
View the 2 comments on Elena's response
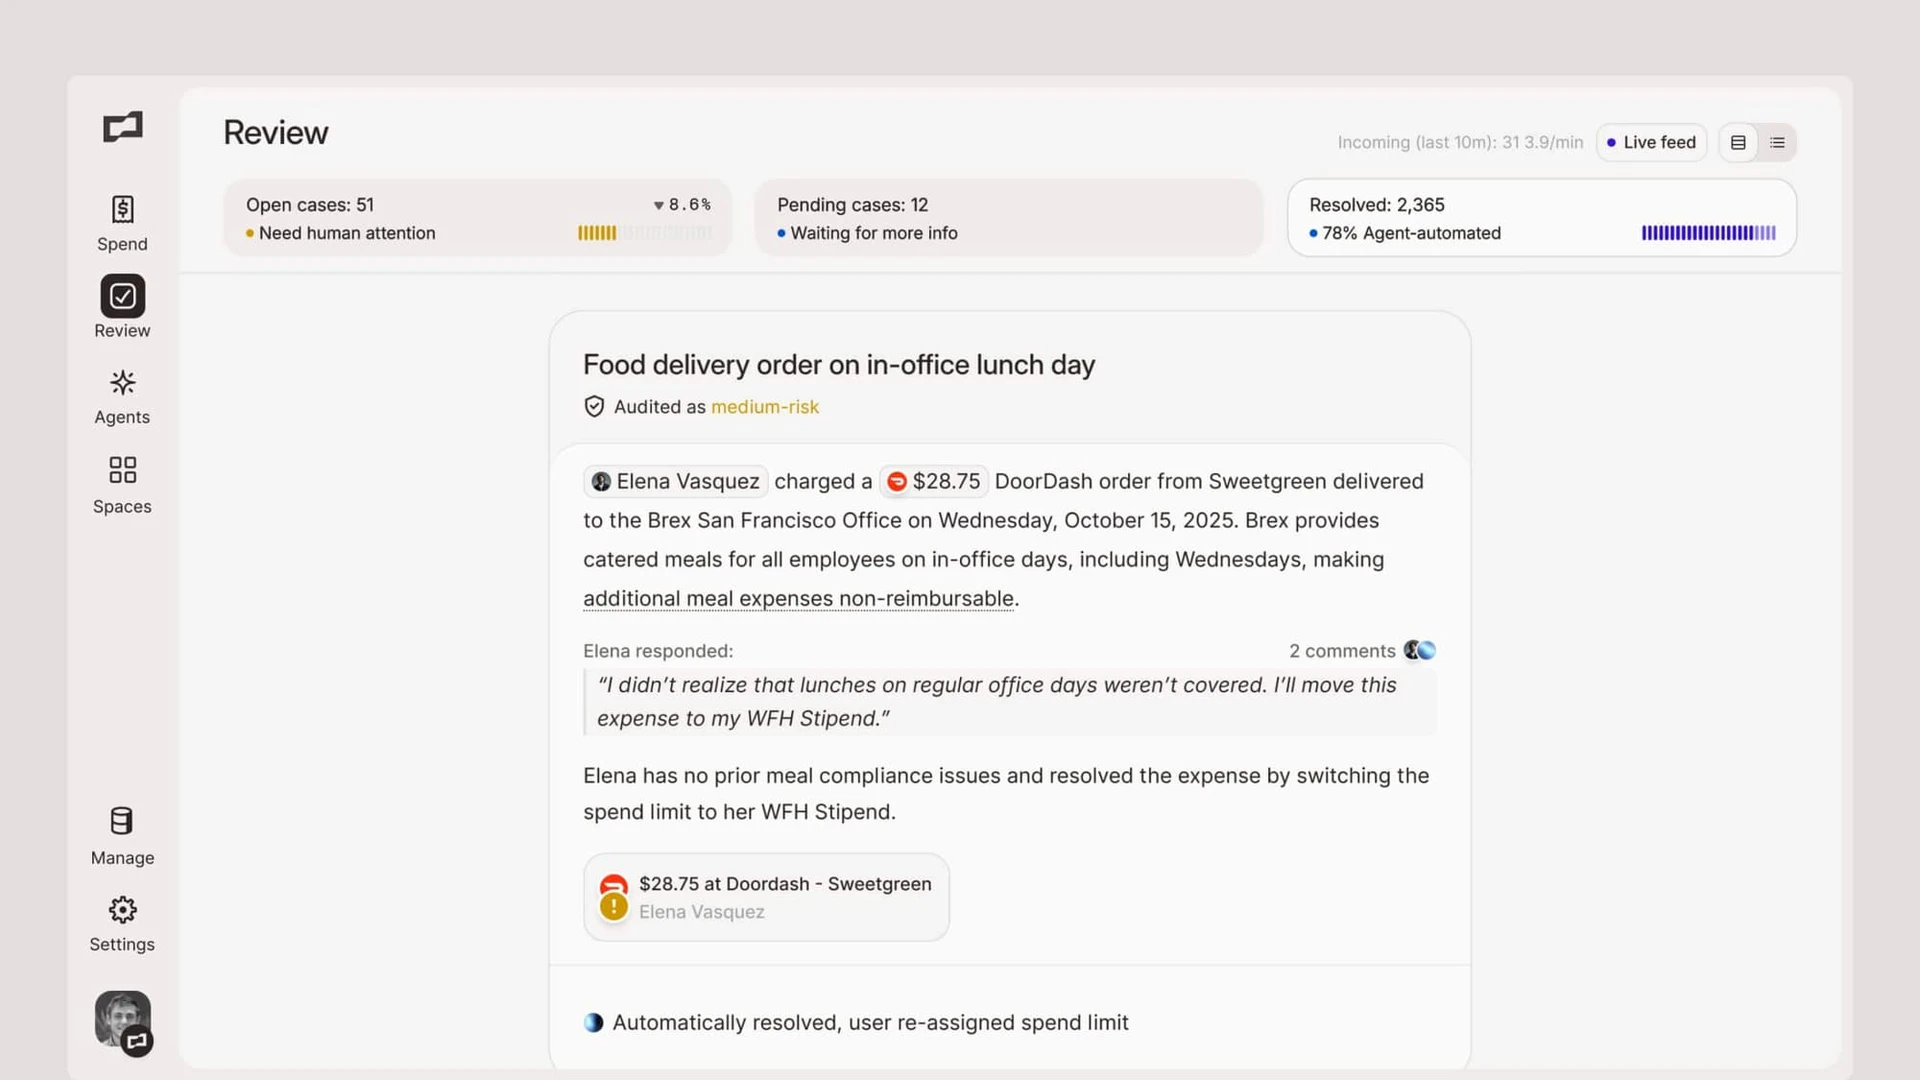[1342, 650]
